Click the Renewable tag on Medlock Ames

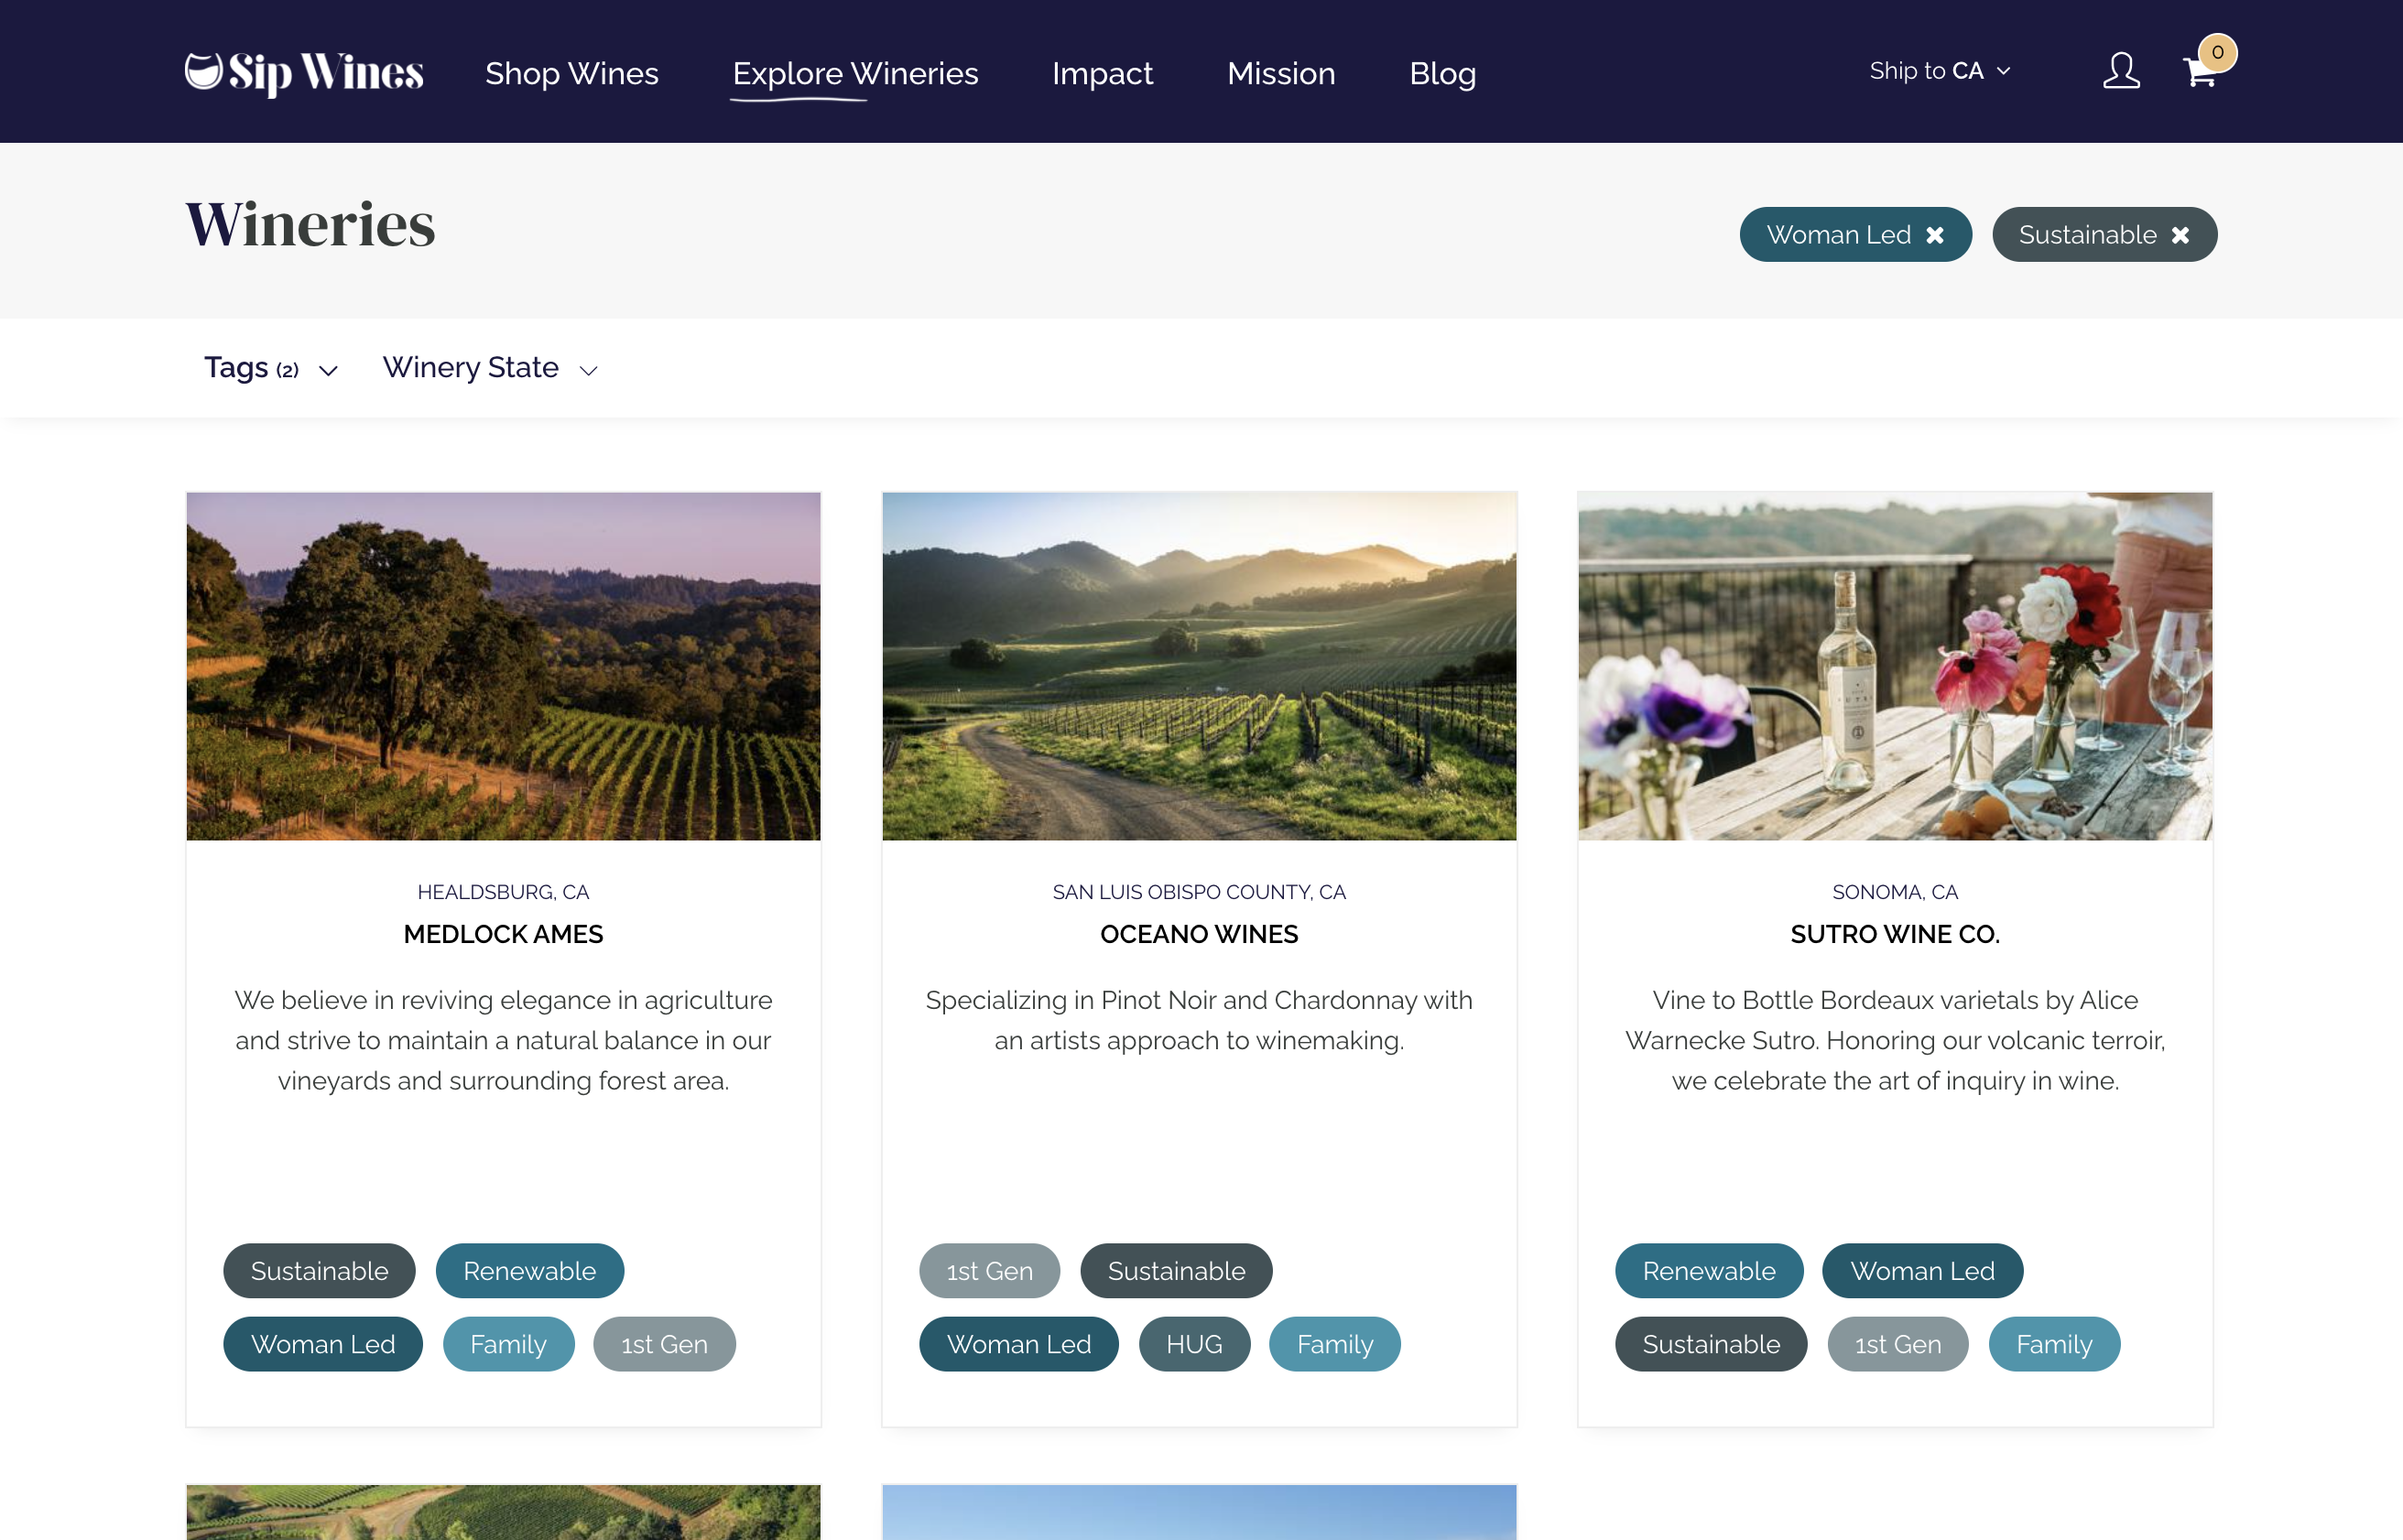[x=529, y=1271]
